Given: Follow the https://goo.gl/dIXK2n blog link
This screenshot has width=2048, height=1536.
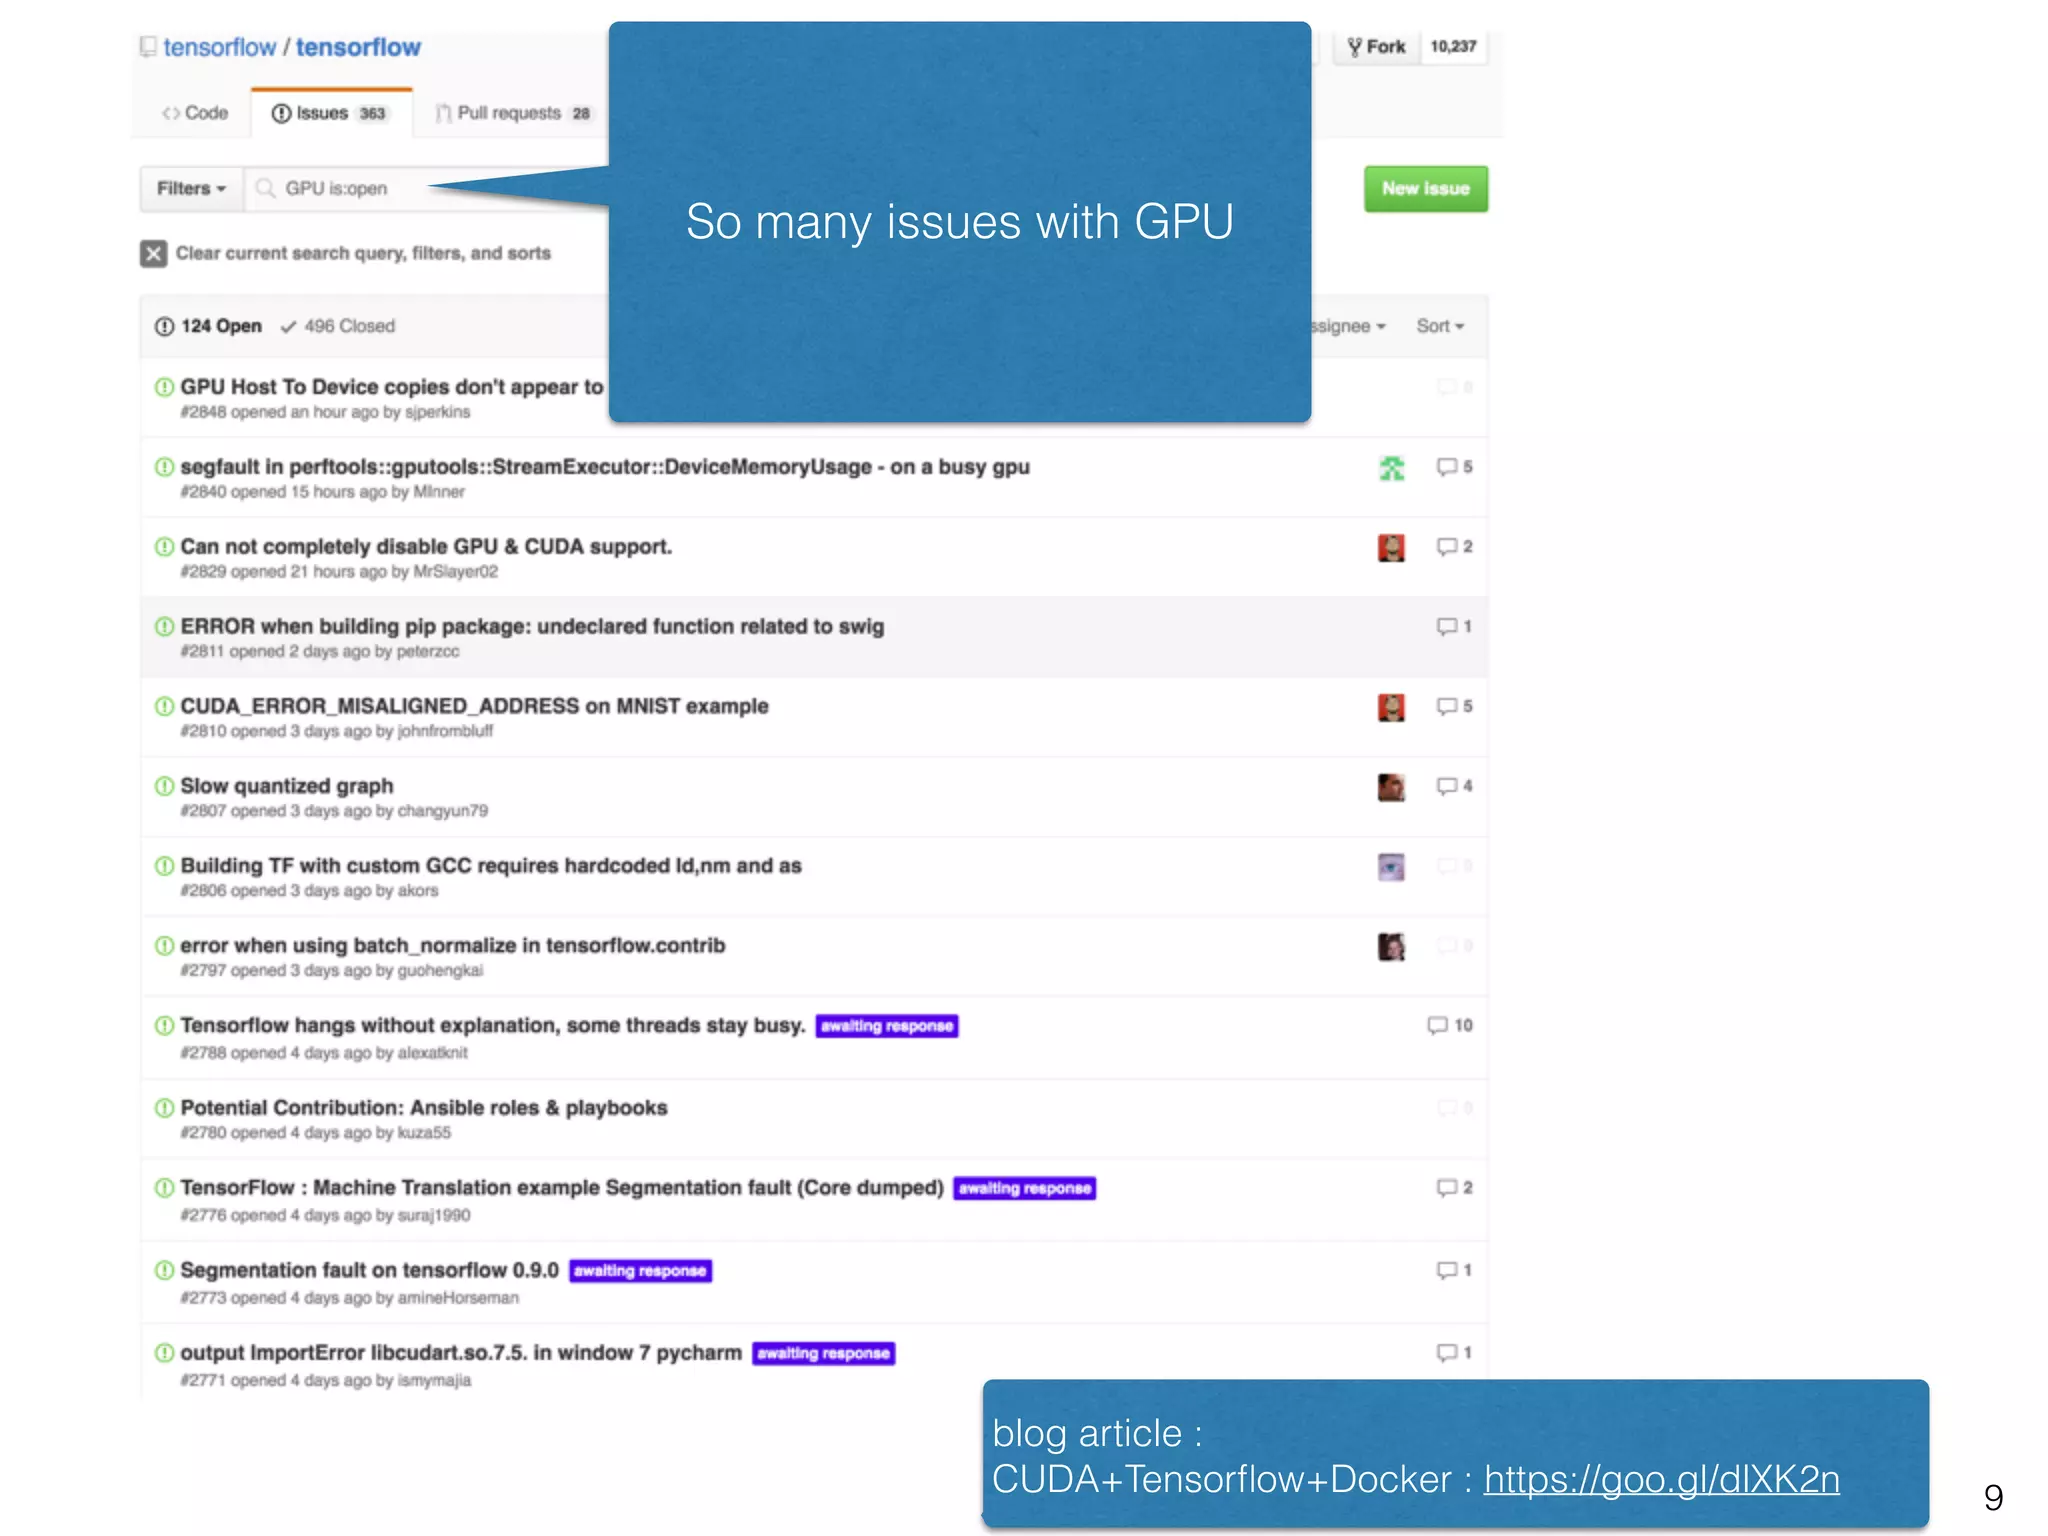Looking at the screenshot, I should coord(1661,1480).
